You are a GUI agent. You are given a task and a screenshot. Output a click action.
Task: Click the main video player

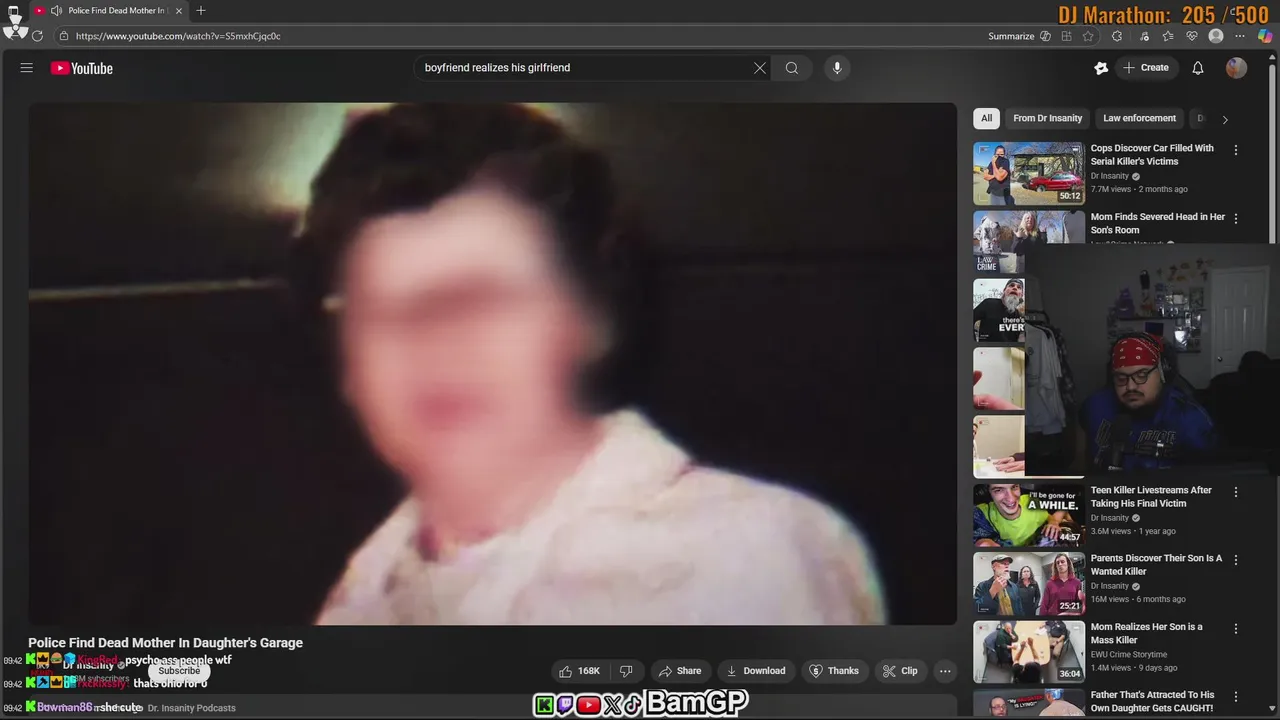492,364
